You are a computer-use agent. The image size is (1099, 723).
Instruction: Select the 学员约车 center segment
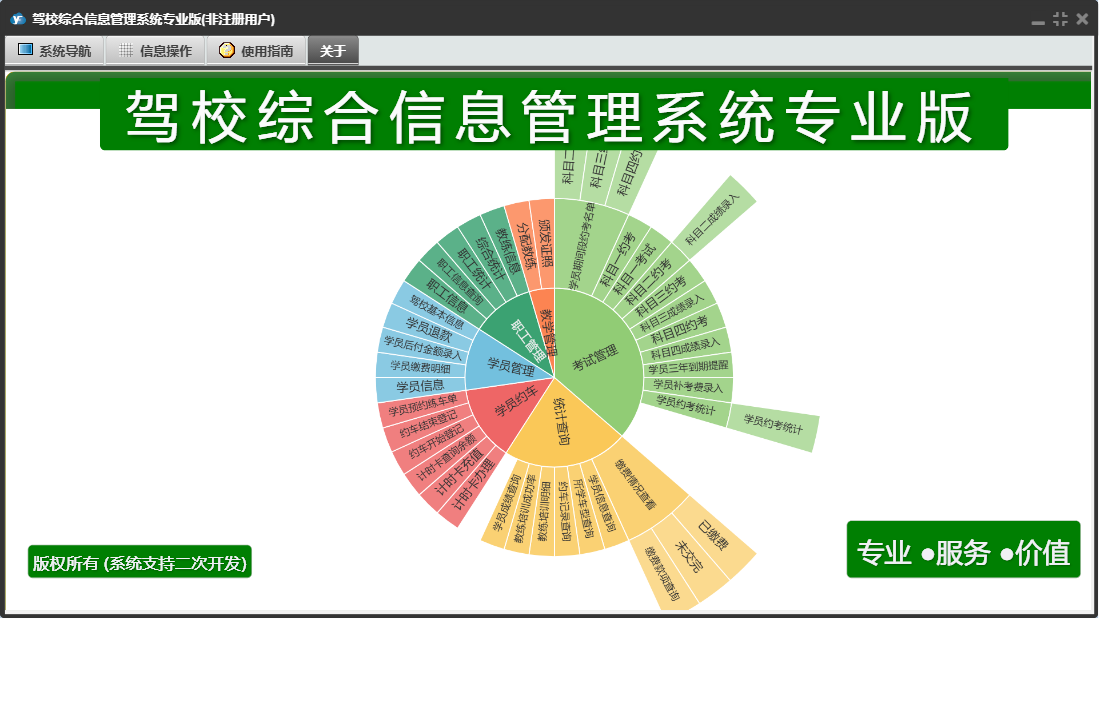coord(514,401)
